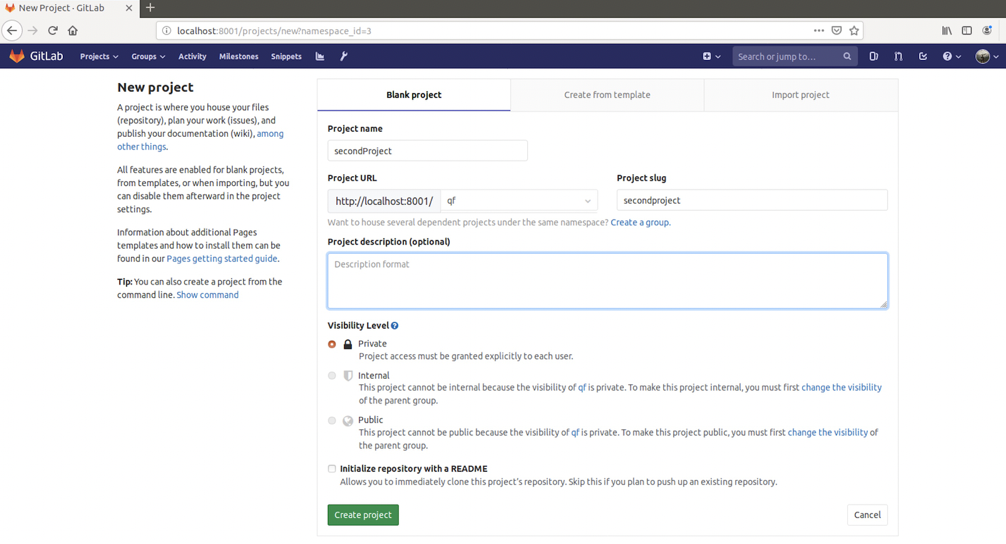Image resolution: width=1006 pixels, height=544 pixels.
Task: Bookmark page with star icon
Action: pyautogui.click(x=854, y=30)
